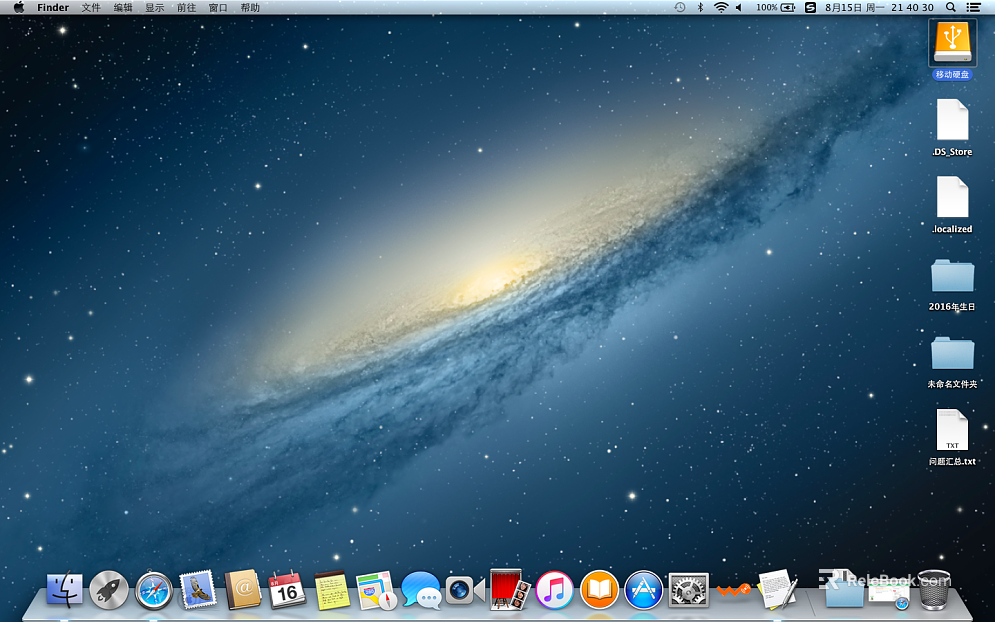This screenshot has width=995, height=622.
Task: Open Bluetooth status menu
Action: 701,8
